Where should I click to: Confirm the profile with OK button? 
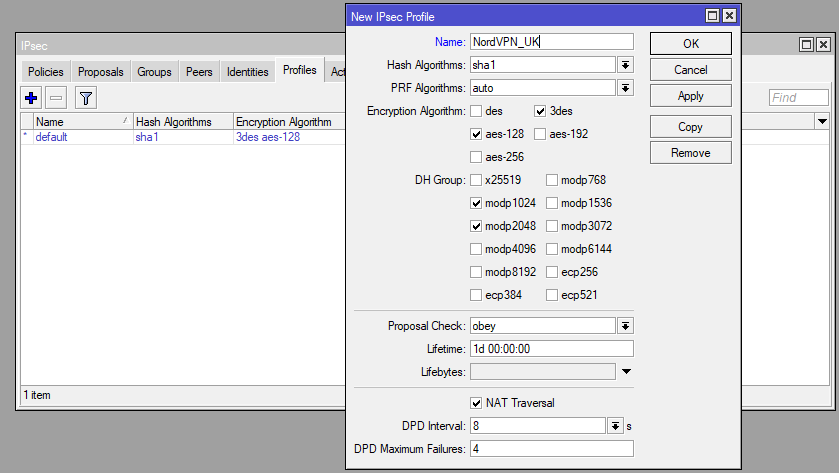click(x=691, y=44)
